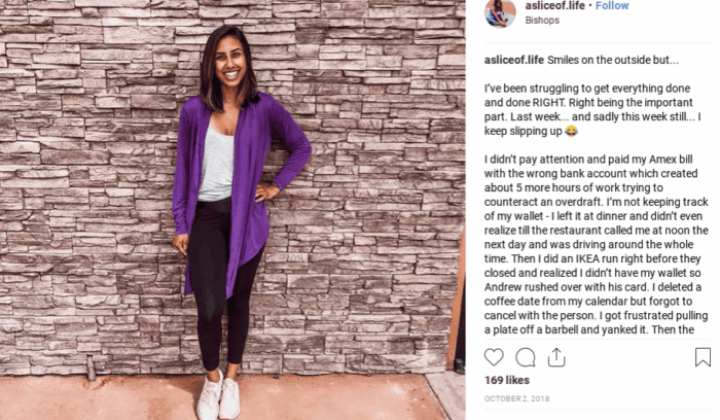Share the post via the share icon
The image size is (720, 420).
coord(556,357)
